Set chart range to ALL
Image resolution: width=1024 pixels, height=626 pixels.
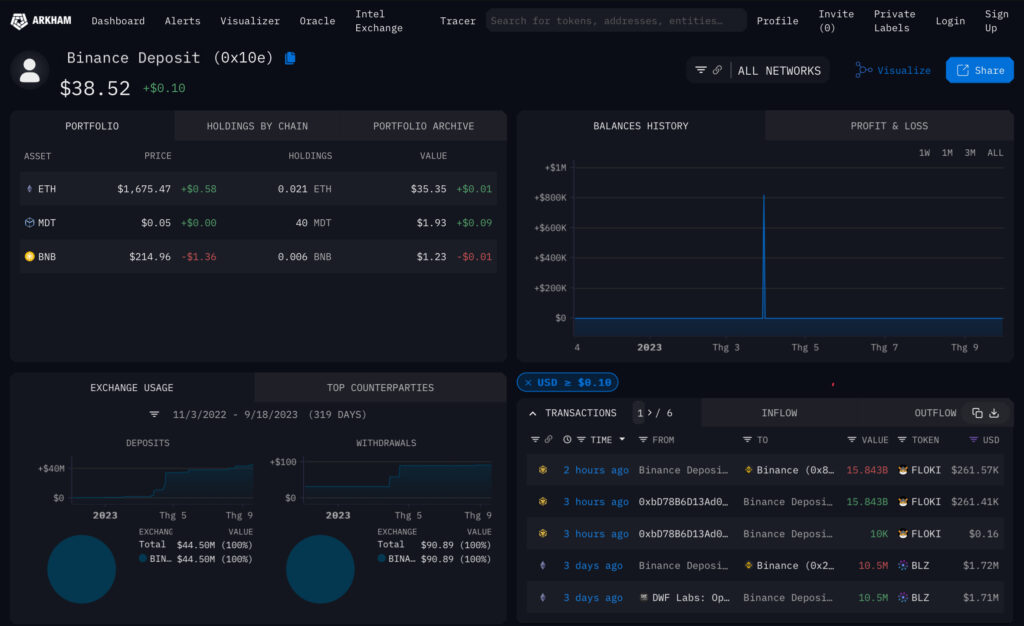[x=995, y=153]
